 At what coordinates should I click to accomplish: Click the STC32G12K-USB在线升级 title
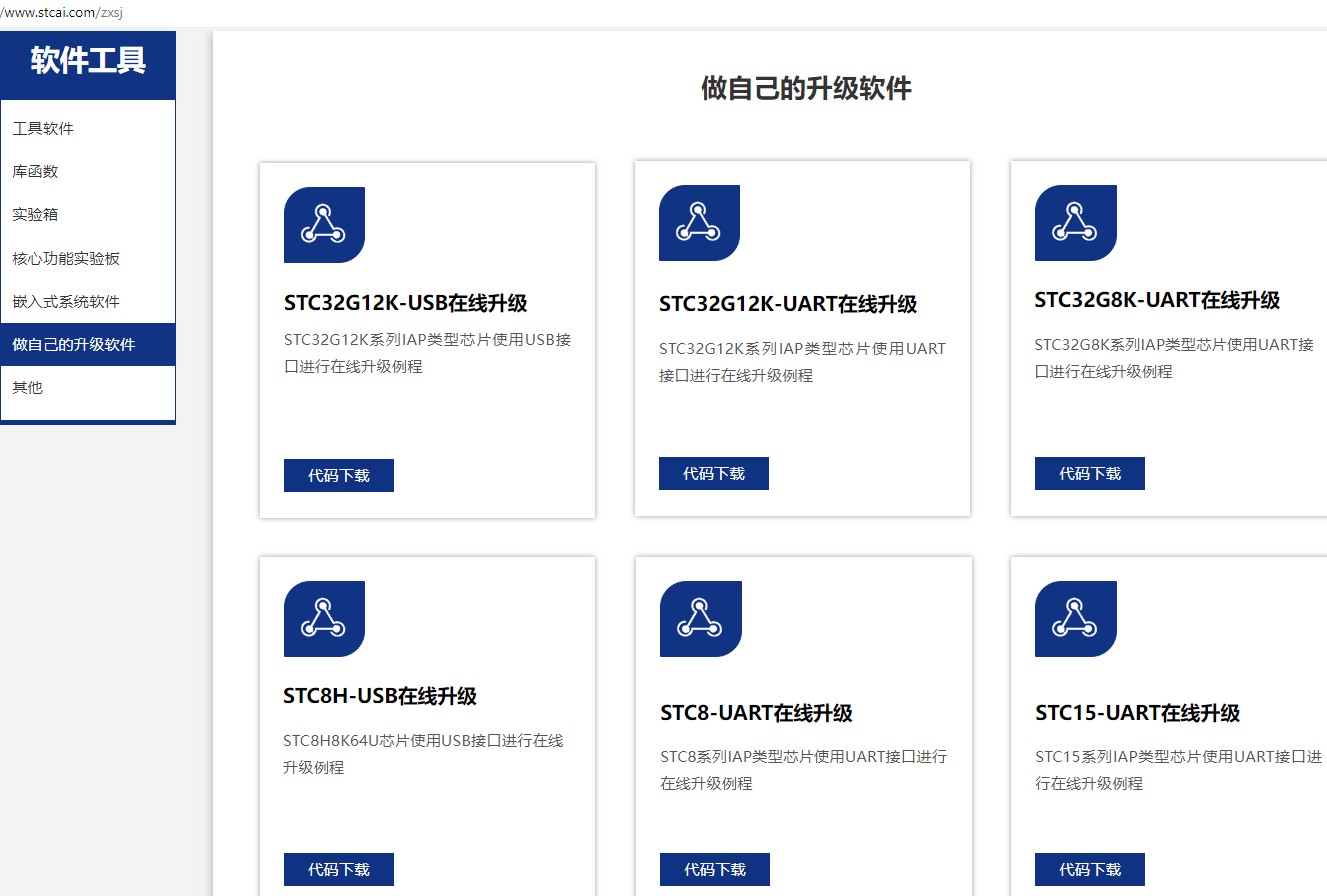click(406, 303)
